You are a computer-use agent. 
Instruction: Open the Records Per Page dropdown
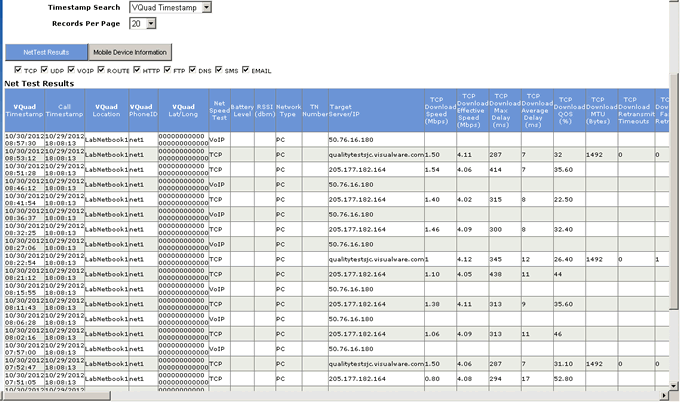[143, 23]
